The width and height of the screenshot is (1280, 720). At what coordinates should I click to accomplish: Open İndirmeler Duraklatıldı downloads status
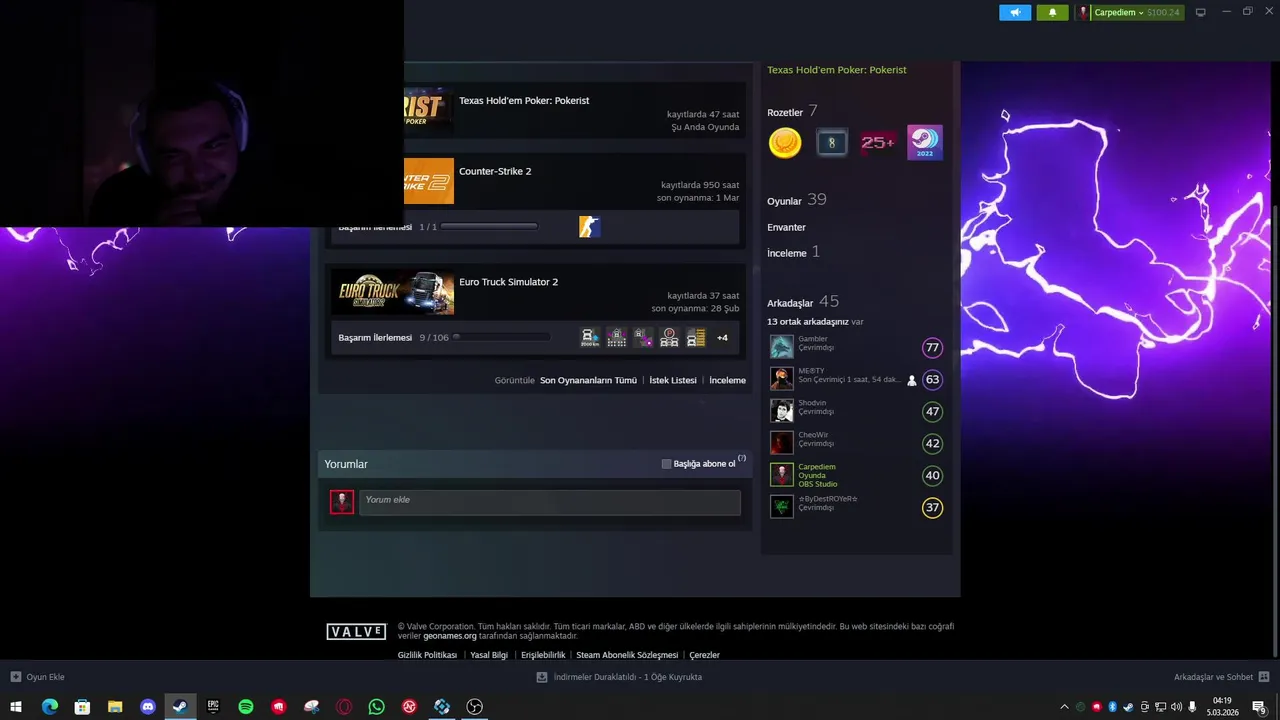click(x=620, y=677)
